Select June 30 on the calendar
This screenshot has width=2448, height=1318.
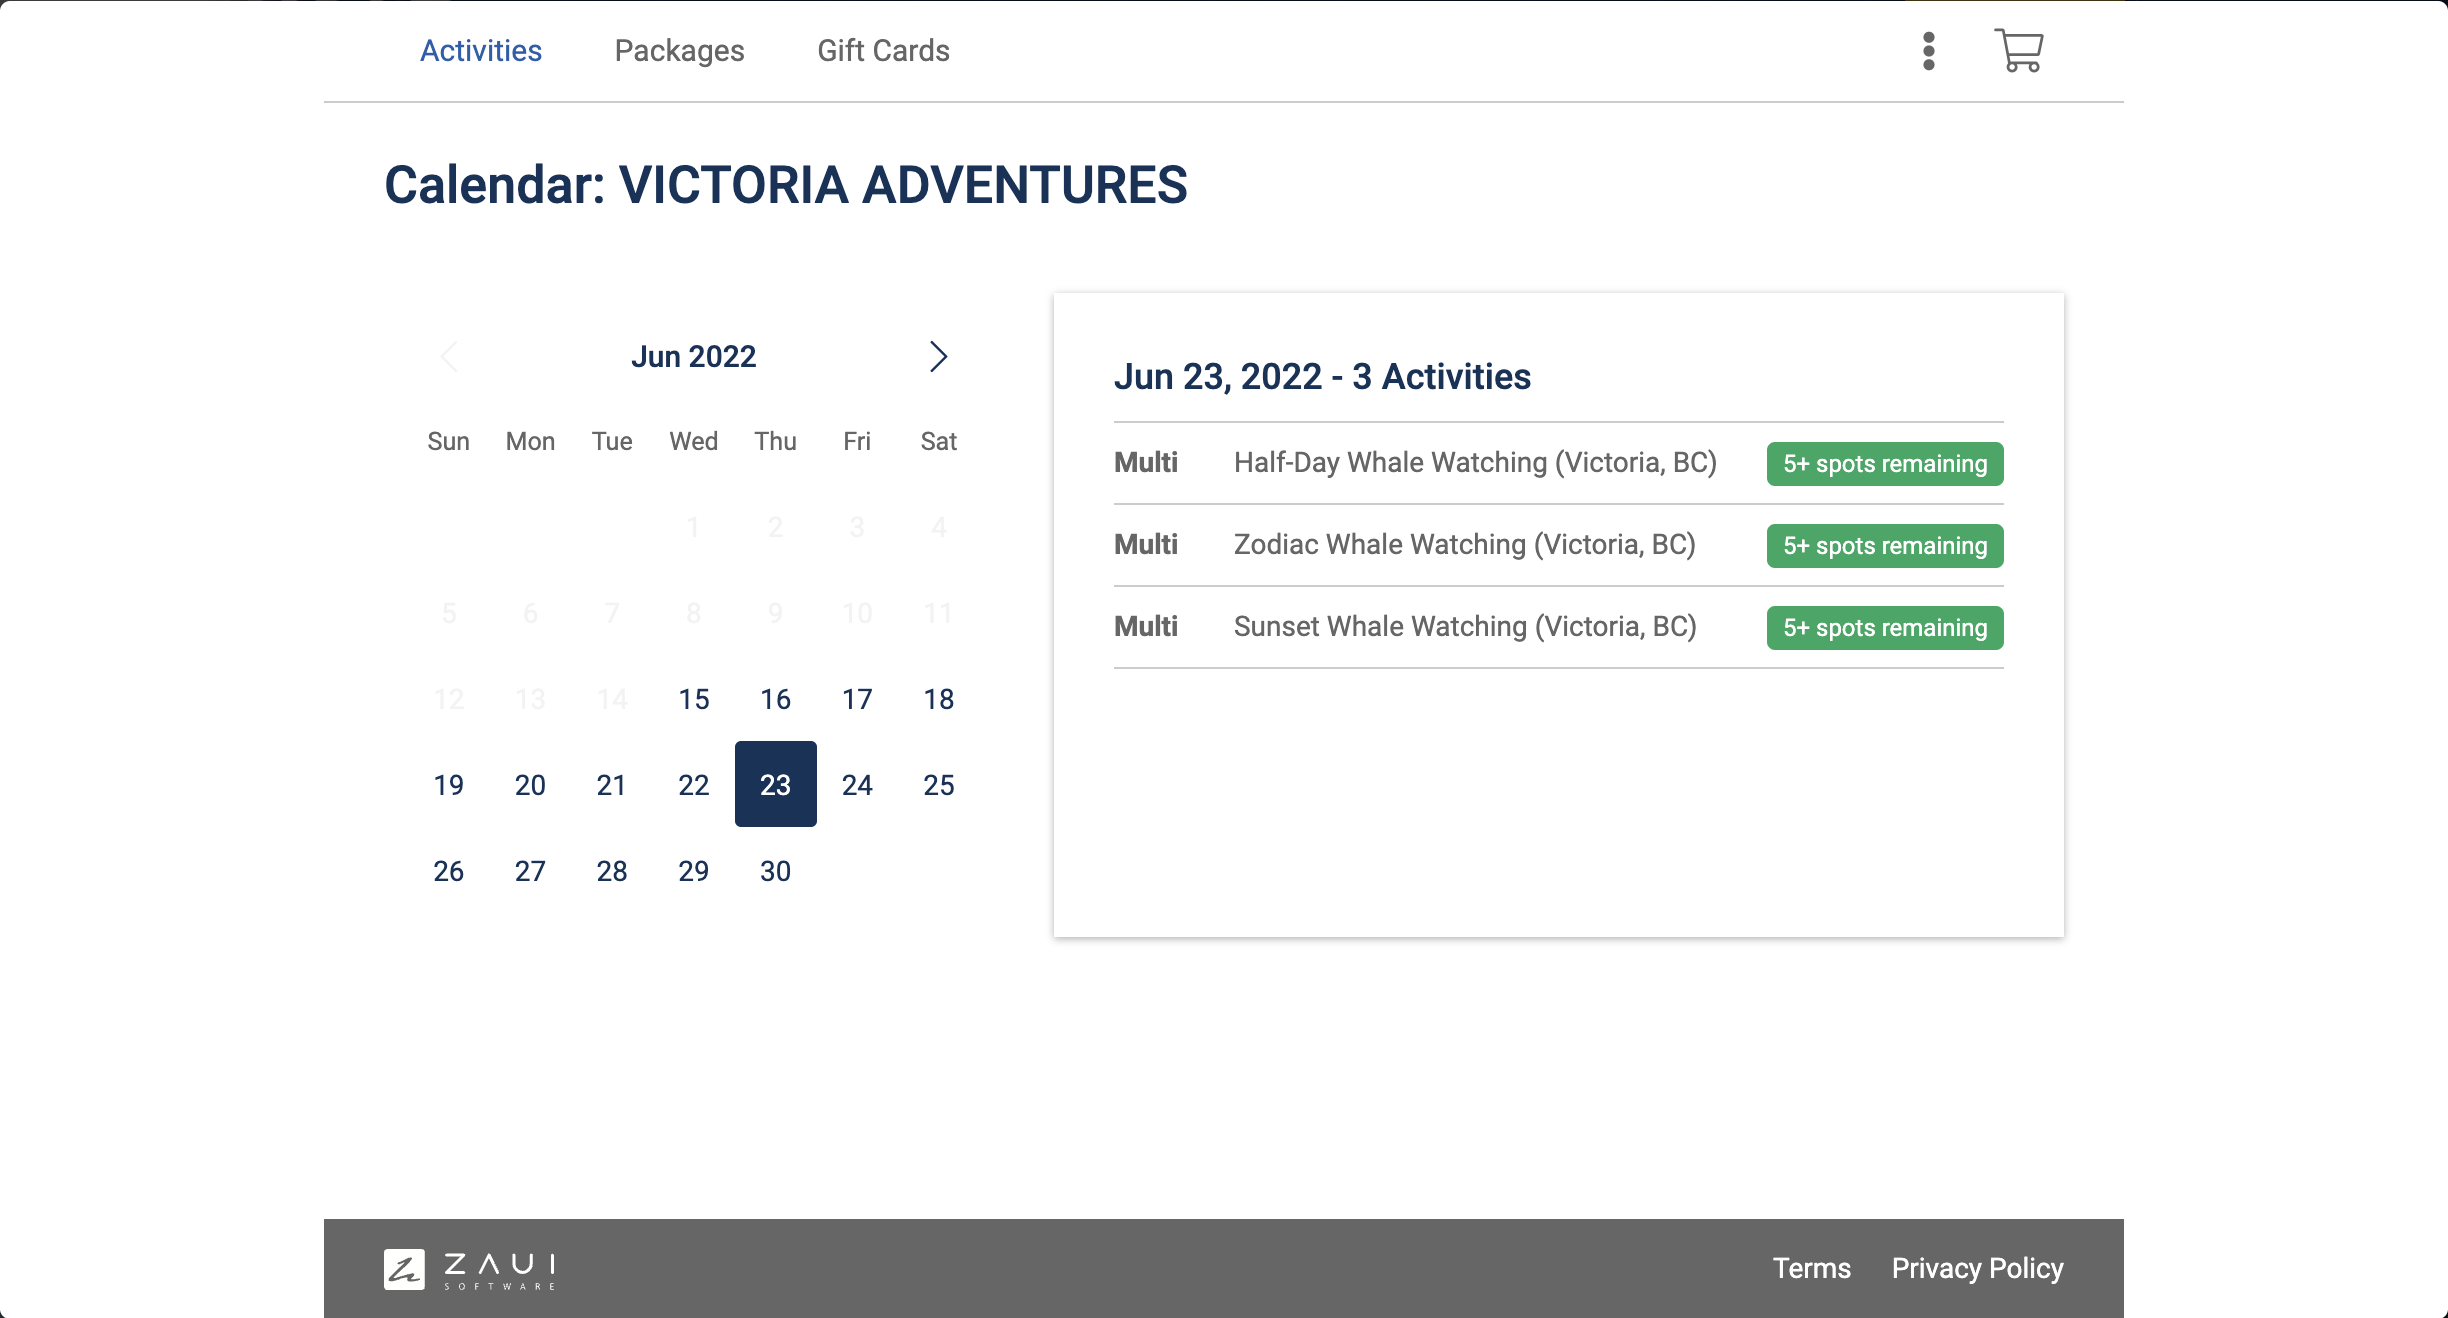(x=775, y=870)
